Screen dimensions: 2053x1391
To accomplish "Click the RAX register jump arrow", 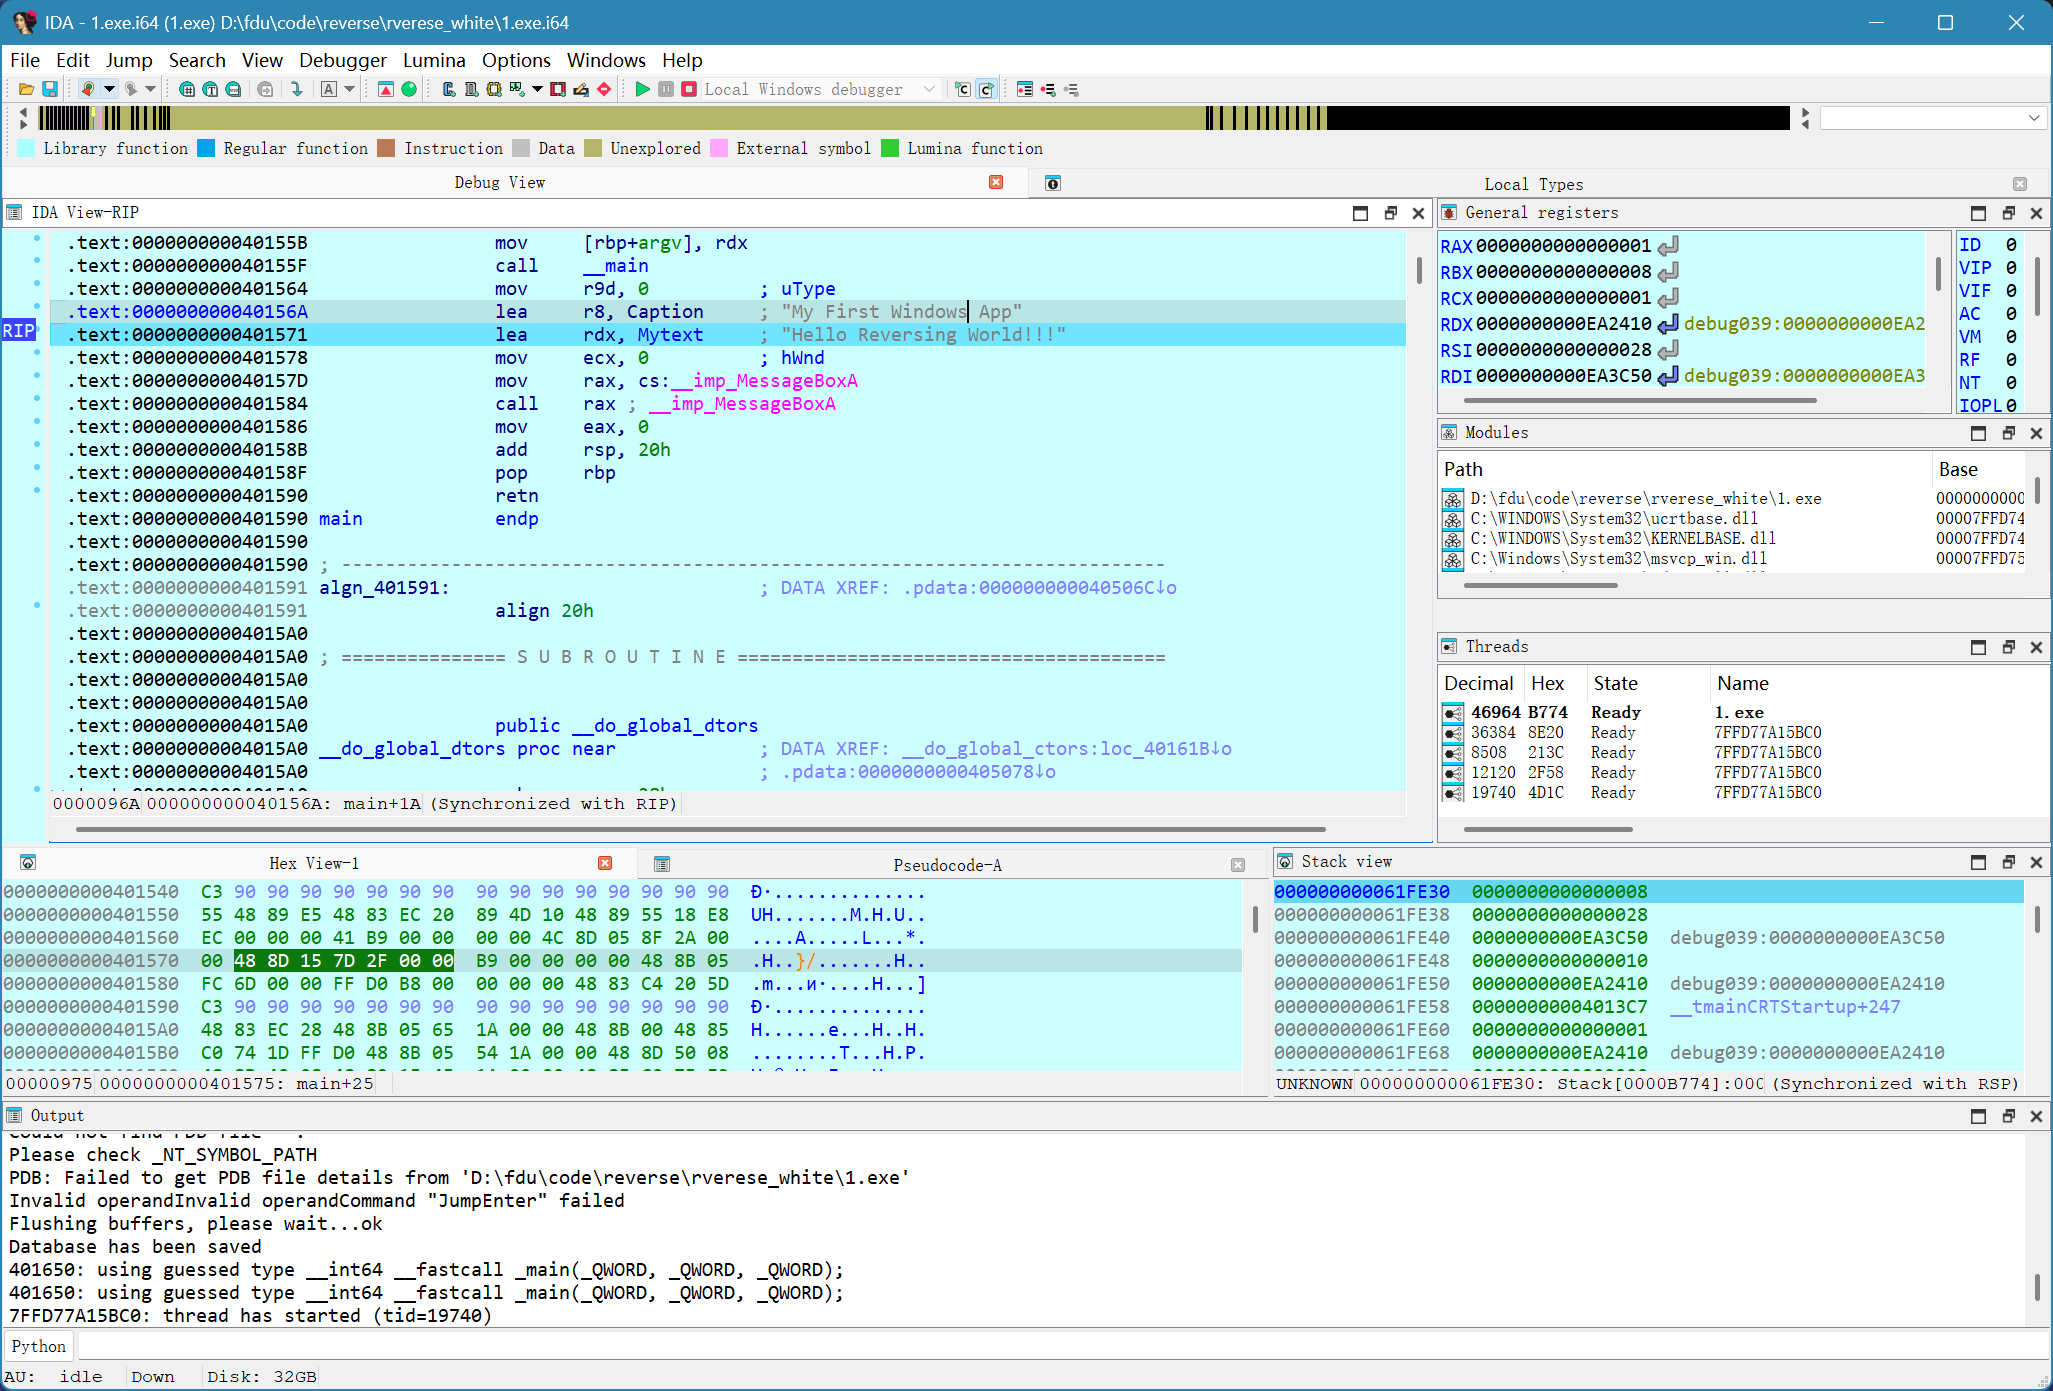I will (x=1668, y=246).
